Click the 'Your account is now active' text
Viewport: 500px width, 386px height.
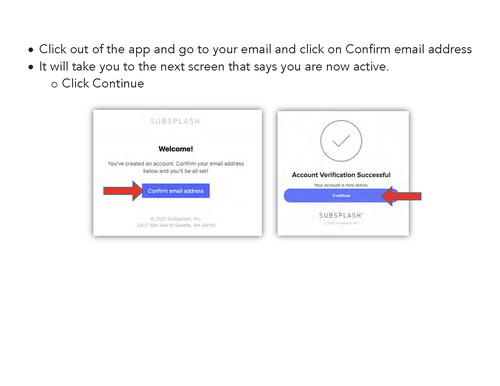point(341,185)
